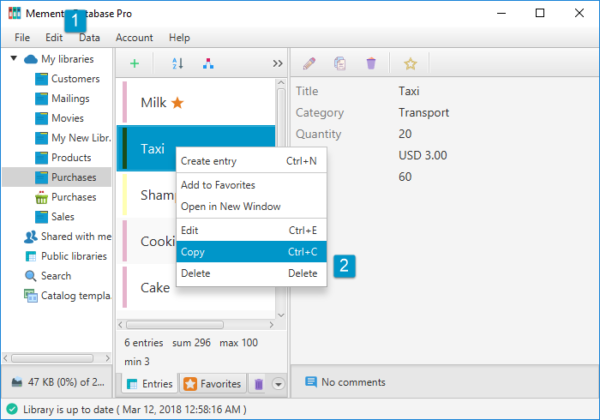Open the recycle bin tab
The image size is (600, 420).
pyautogui.click(x=259, y=384)
